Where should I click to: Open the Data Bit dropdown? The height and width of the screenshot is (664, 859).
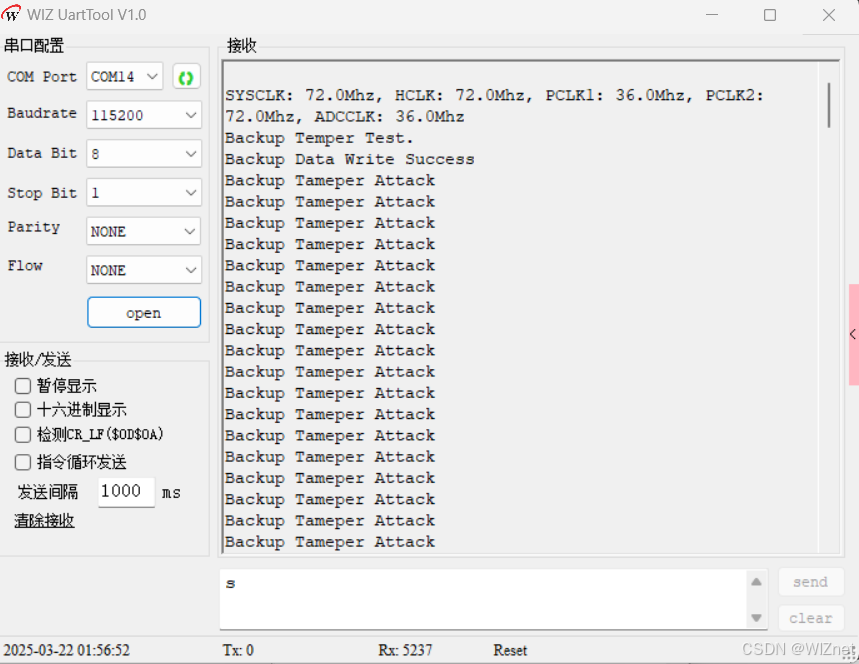[144, 154]
